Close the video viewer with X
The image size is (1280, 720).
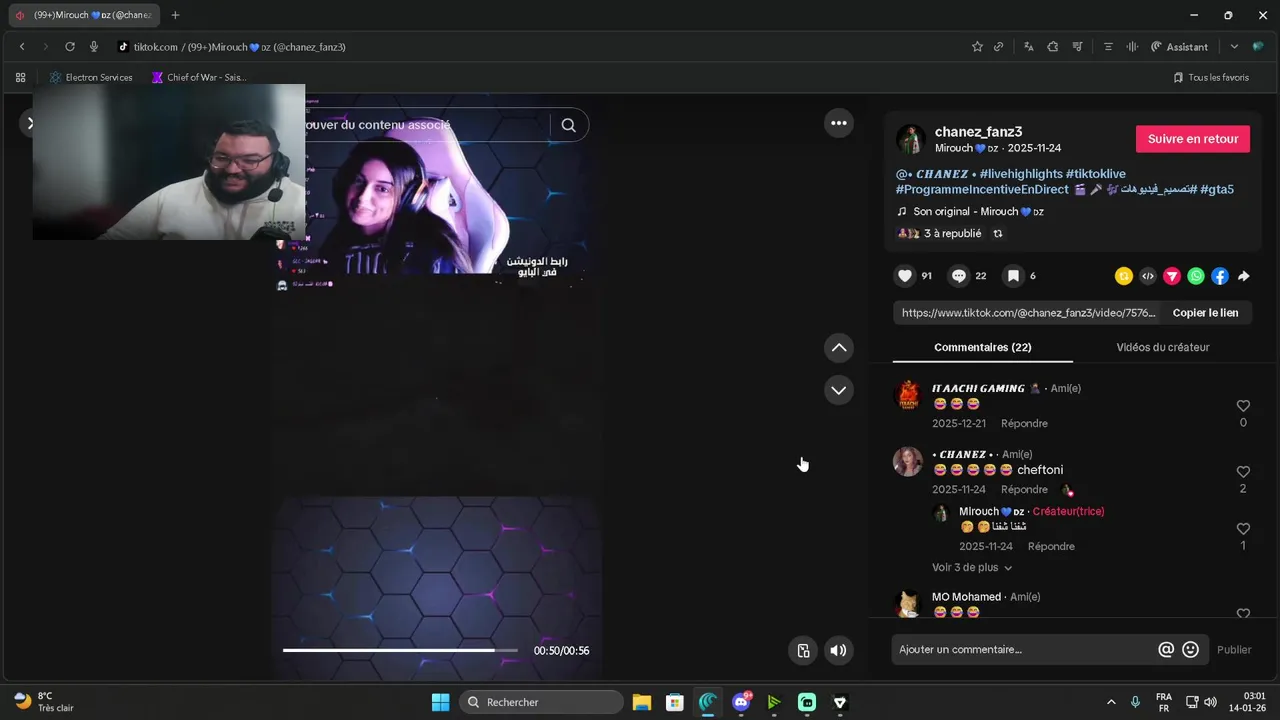pos(30,123)
